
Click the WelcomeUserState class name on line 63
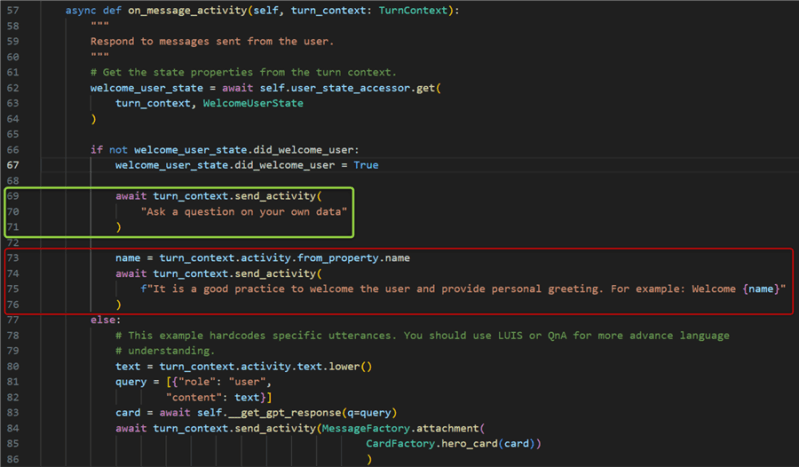tap(253, 103)
